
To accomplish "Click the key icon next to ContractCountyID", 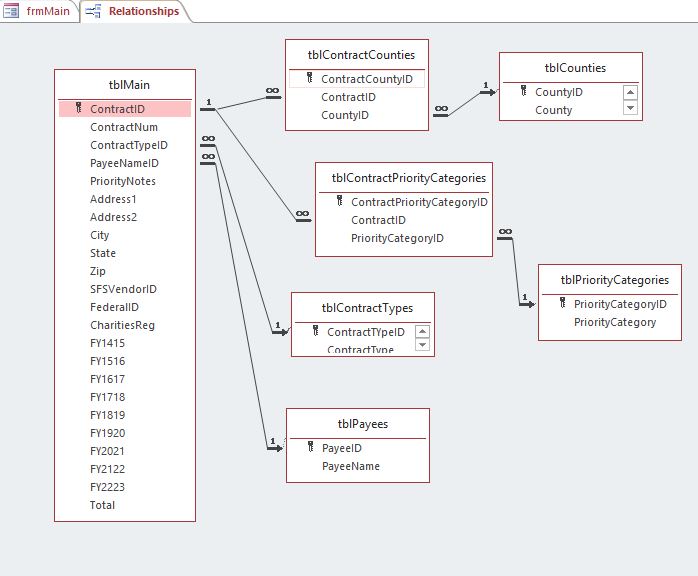I will tap(310, 78).
